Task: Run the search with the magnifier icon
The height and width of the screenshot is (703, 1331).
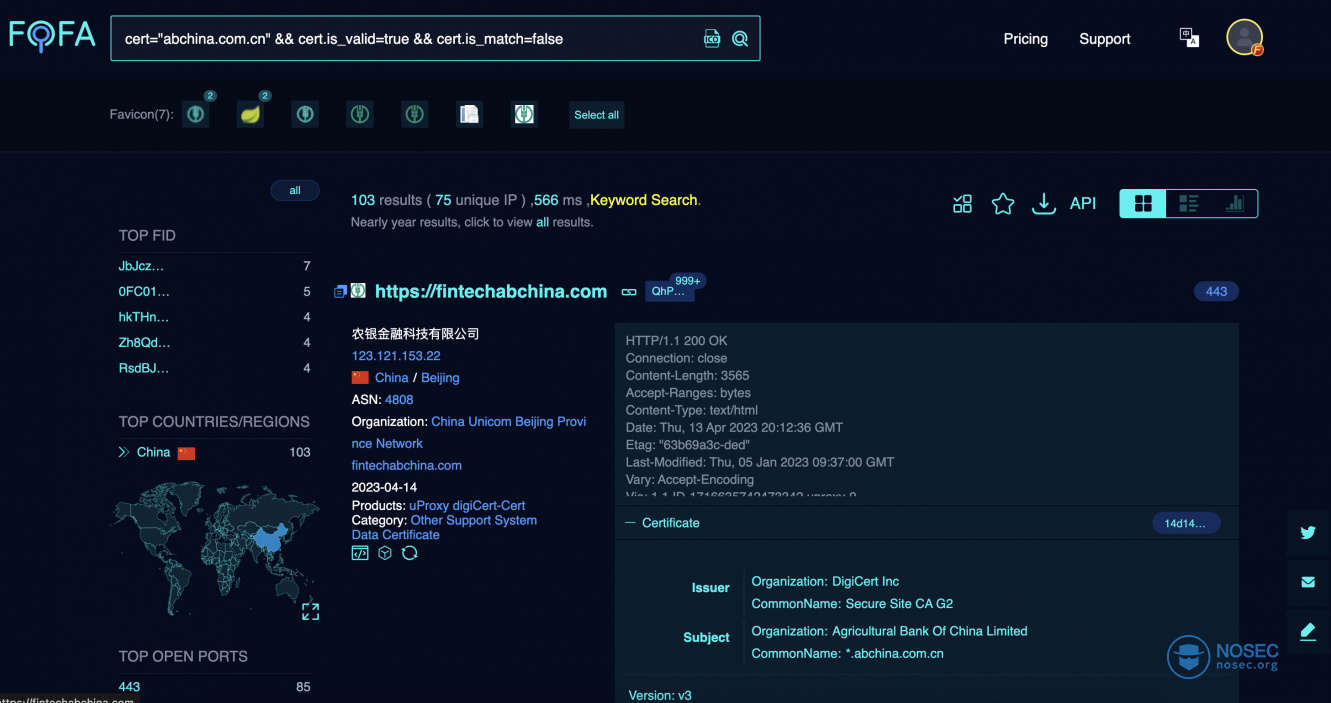Action: tap(740, 39)
